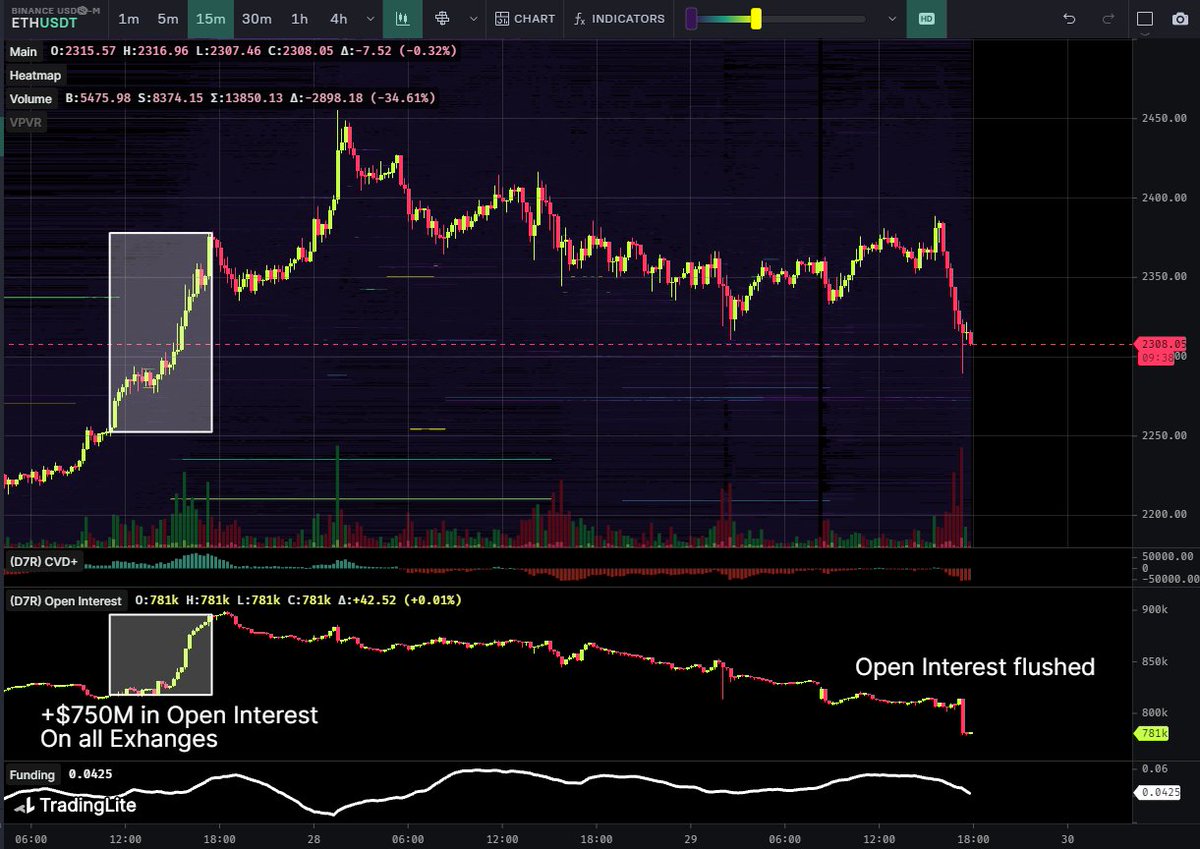Select the 30m timeframe
The image size is (1200, 849).
(256, 18)
